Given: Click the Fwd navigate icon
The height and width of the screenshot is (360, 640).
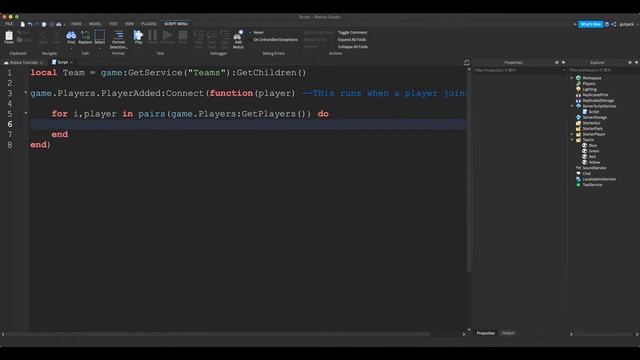Looking at the screenshot, I should coord(56,36).
